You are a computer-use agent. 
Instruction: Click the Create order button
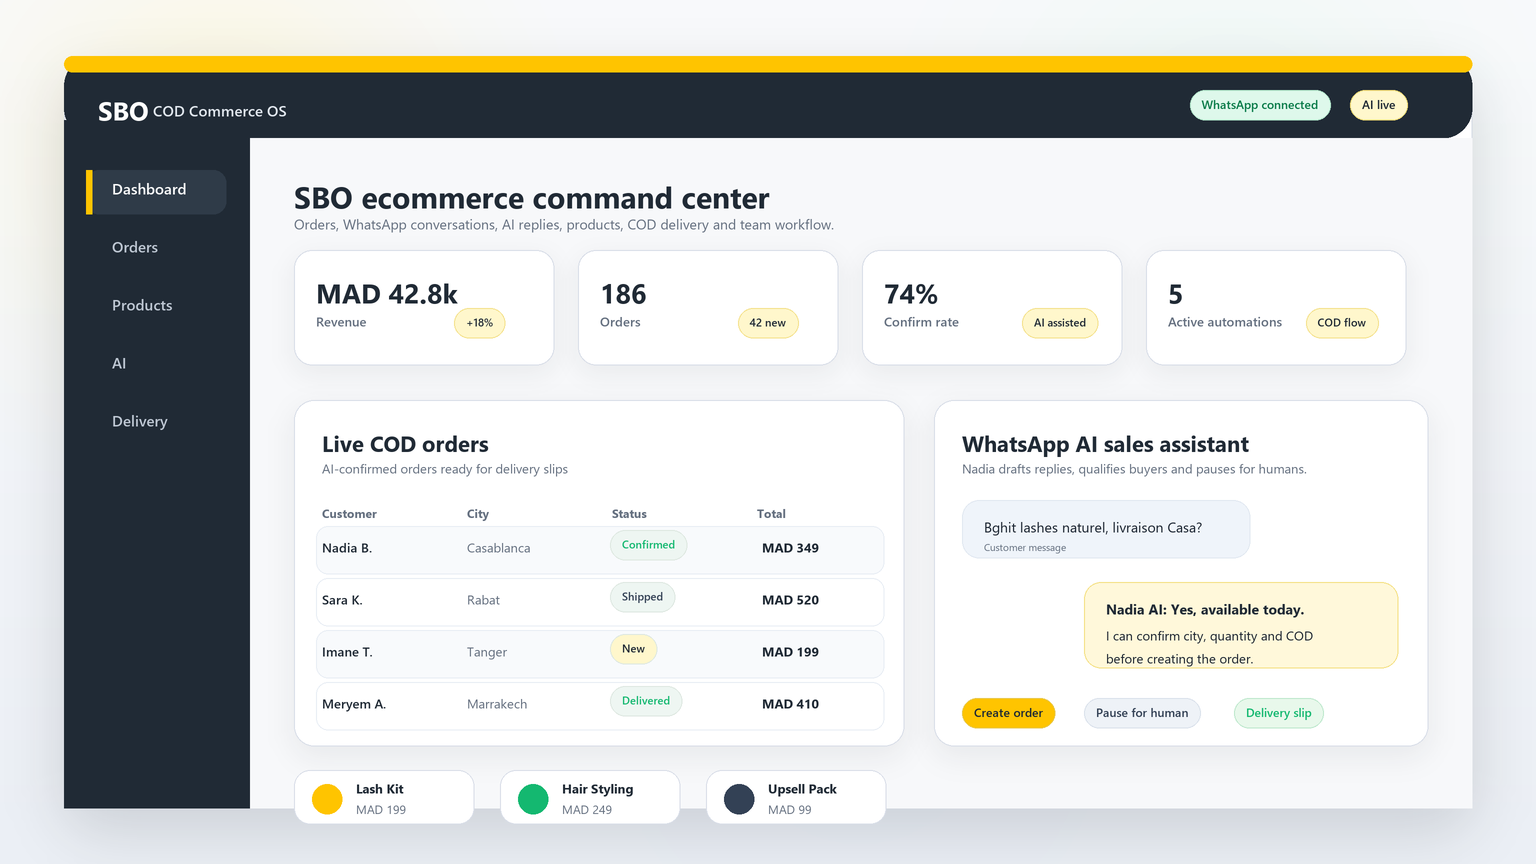(1008, 713)
